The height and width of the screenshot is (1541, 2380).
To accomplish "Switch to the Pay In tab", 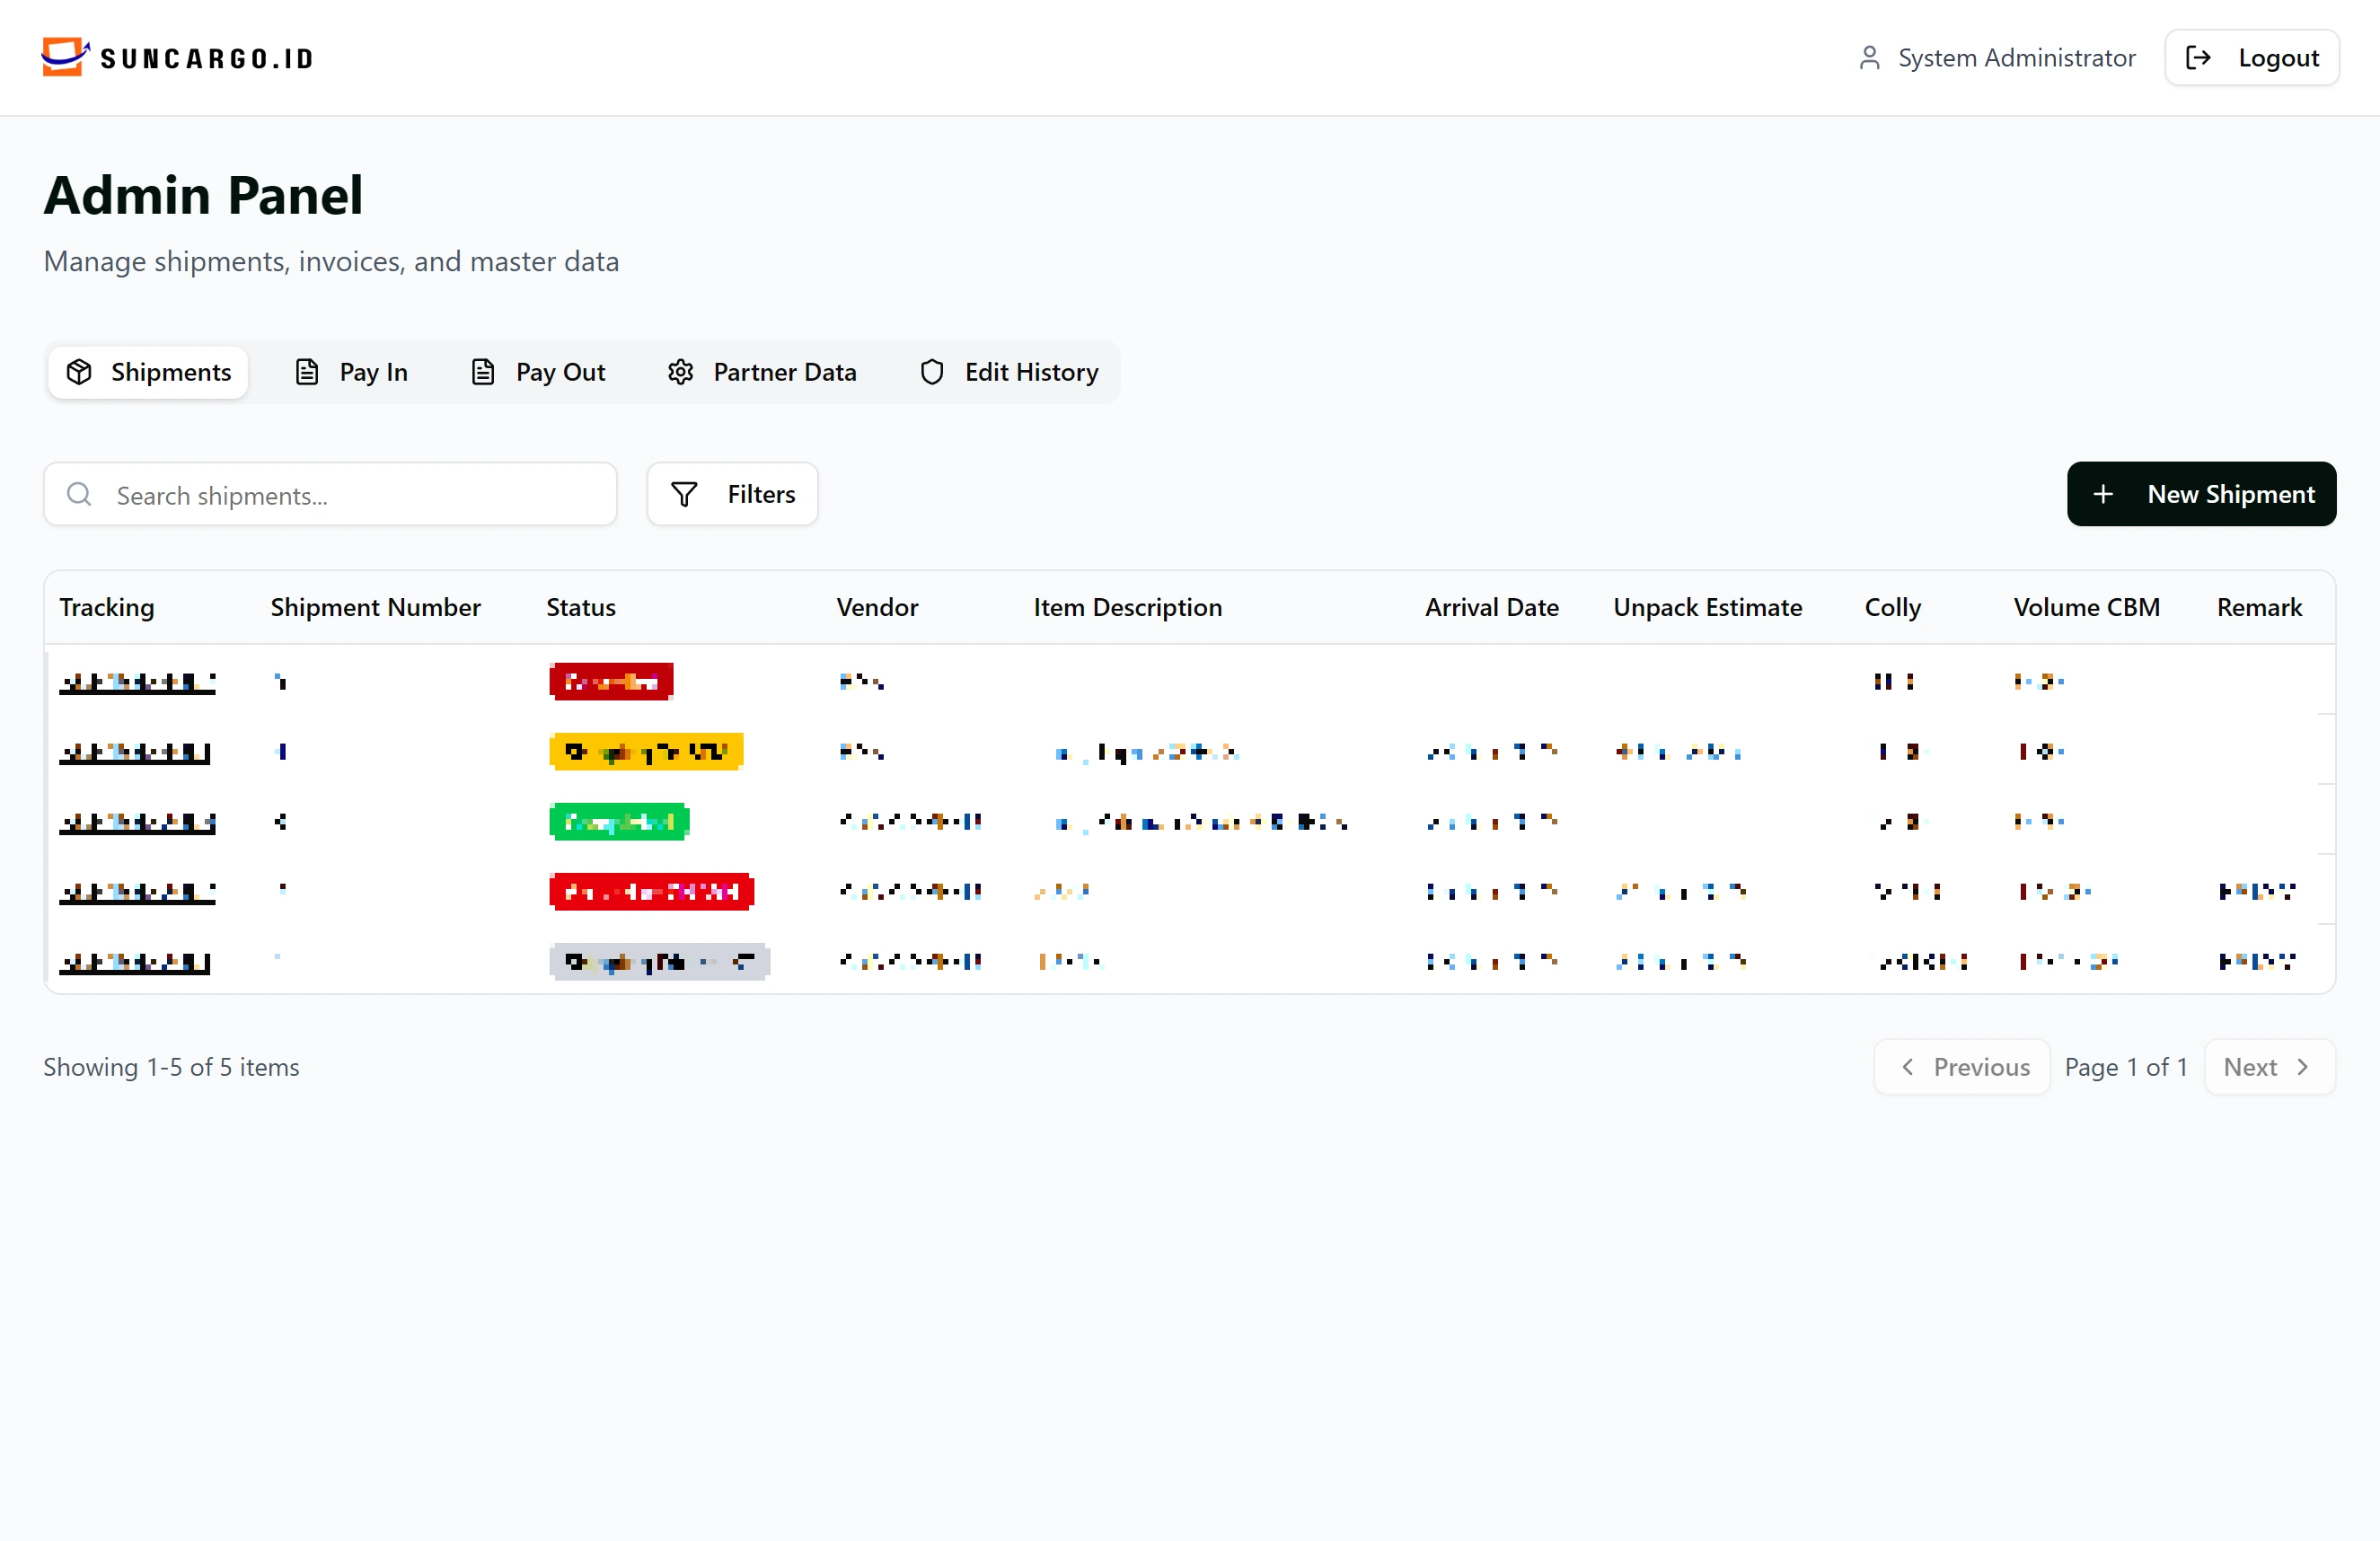I will pyautogui.click(x=351, y=372).
